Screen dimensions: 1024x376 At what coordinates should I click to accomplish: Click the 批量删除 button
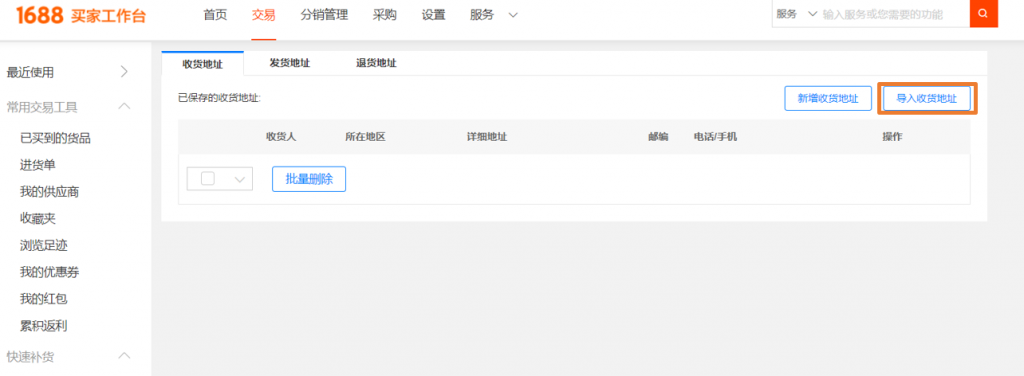coord(309,180)
